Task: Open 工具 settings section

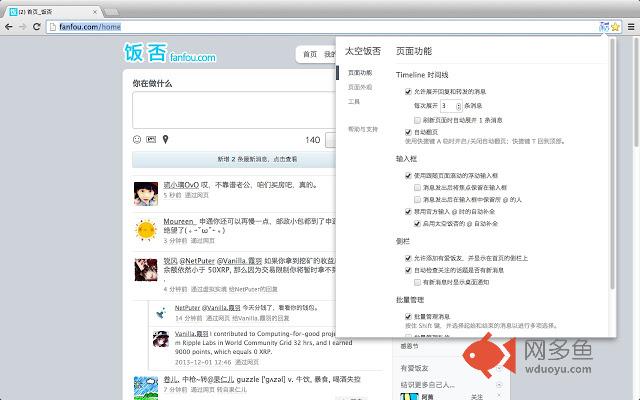Action: (354, 101)
